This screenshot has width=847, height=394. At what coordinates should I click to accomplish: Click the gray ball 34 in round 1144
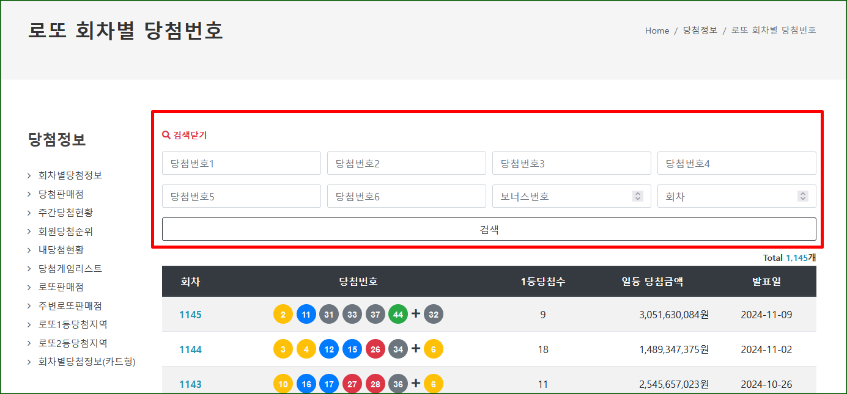coord(398,349)
